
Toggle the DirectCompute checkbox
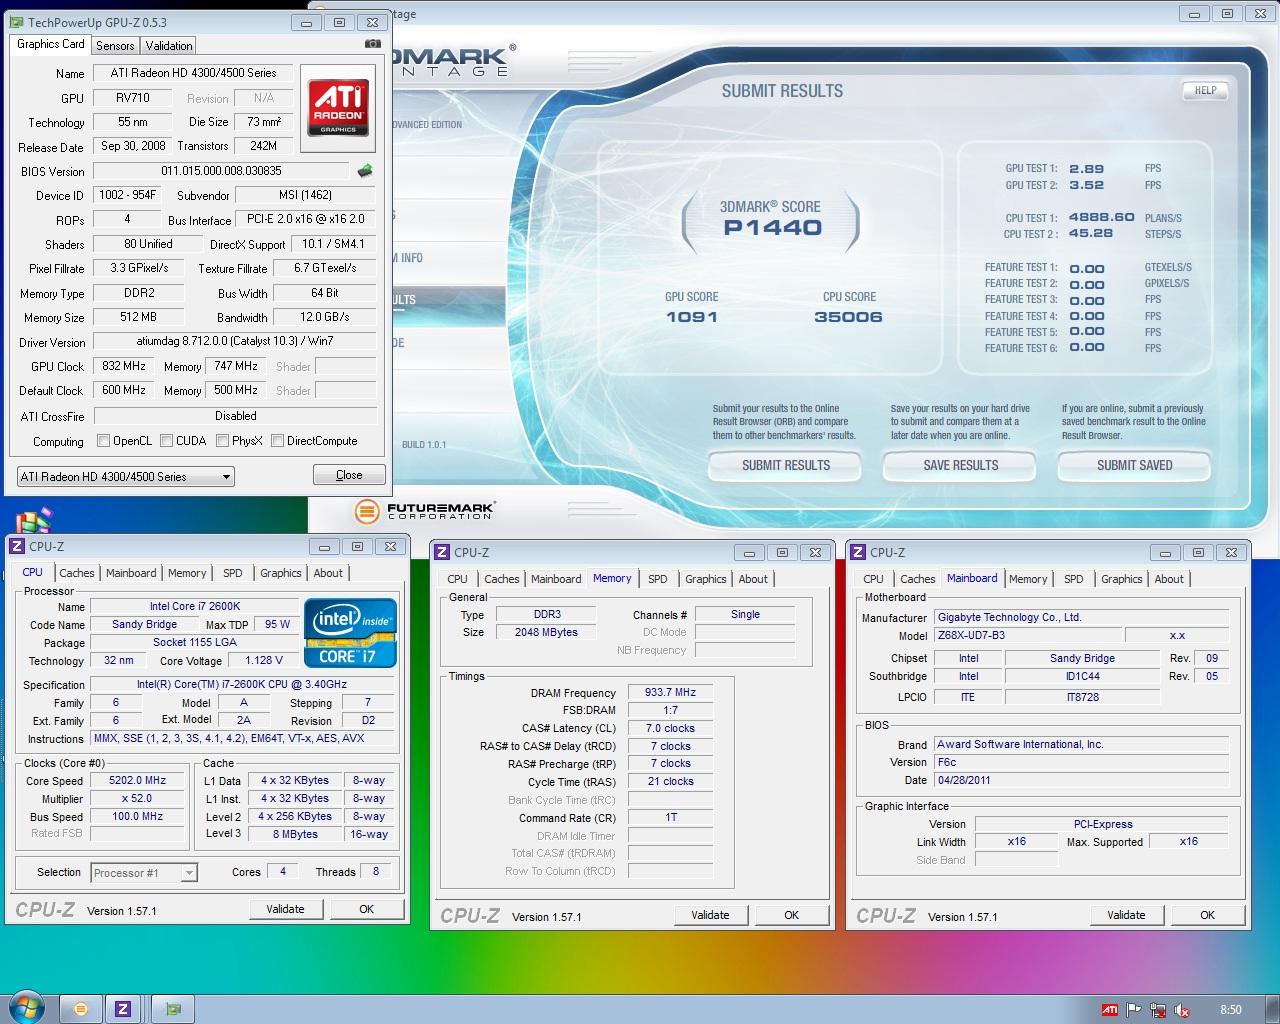click(x=278, y=440)
